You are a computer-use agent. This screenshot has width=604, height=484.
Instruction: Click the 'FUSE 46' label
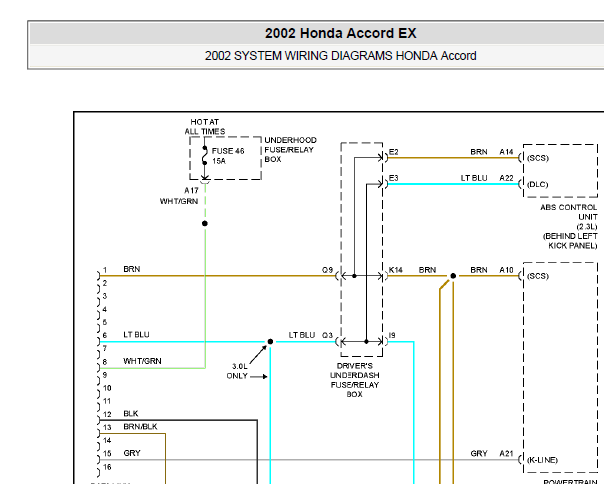coord(228,151)
